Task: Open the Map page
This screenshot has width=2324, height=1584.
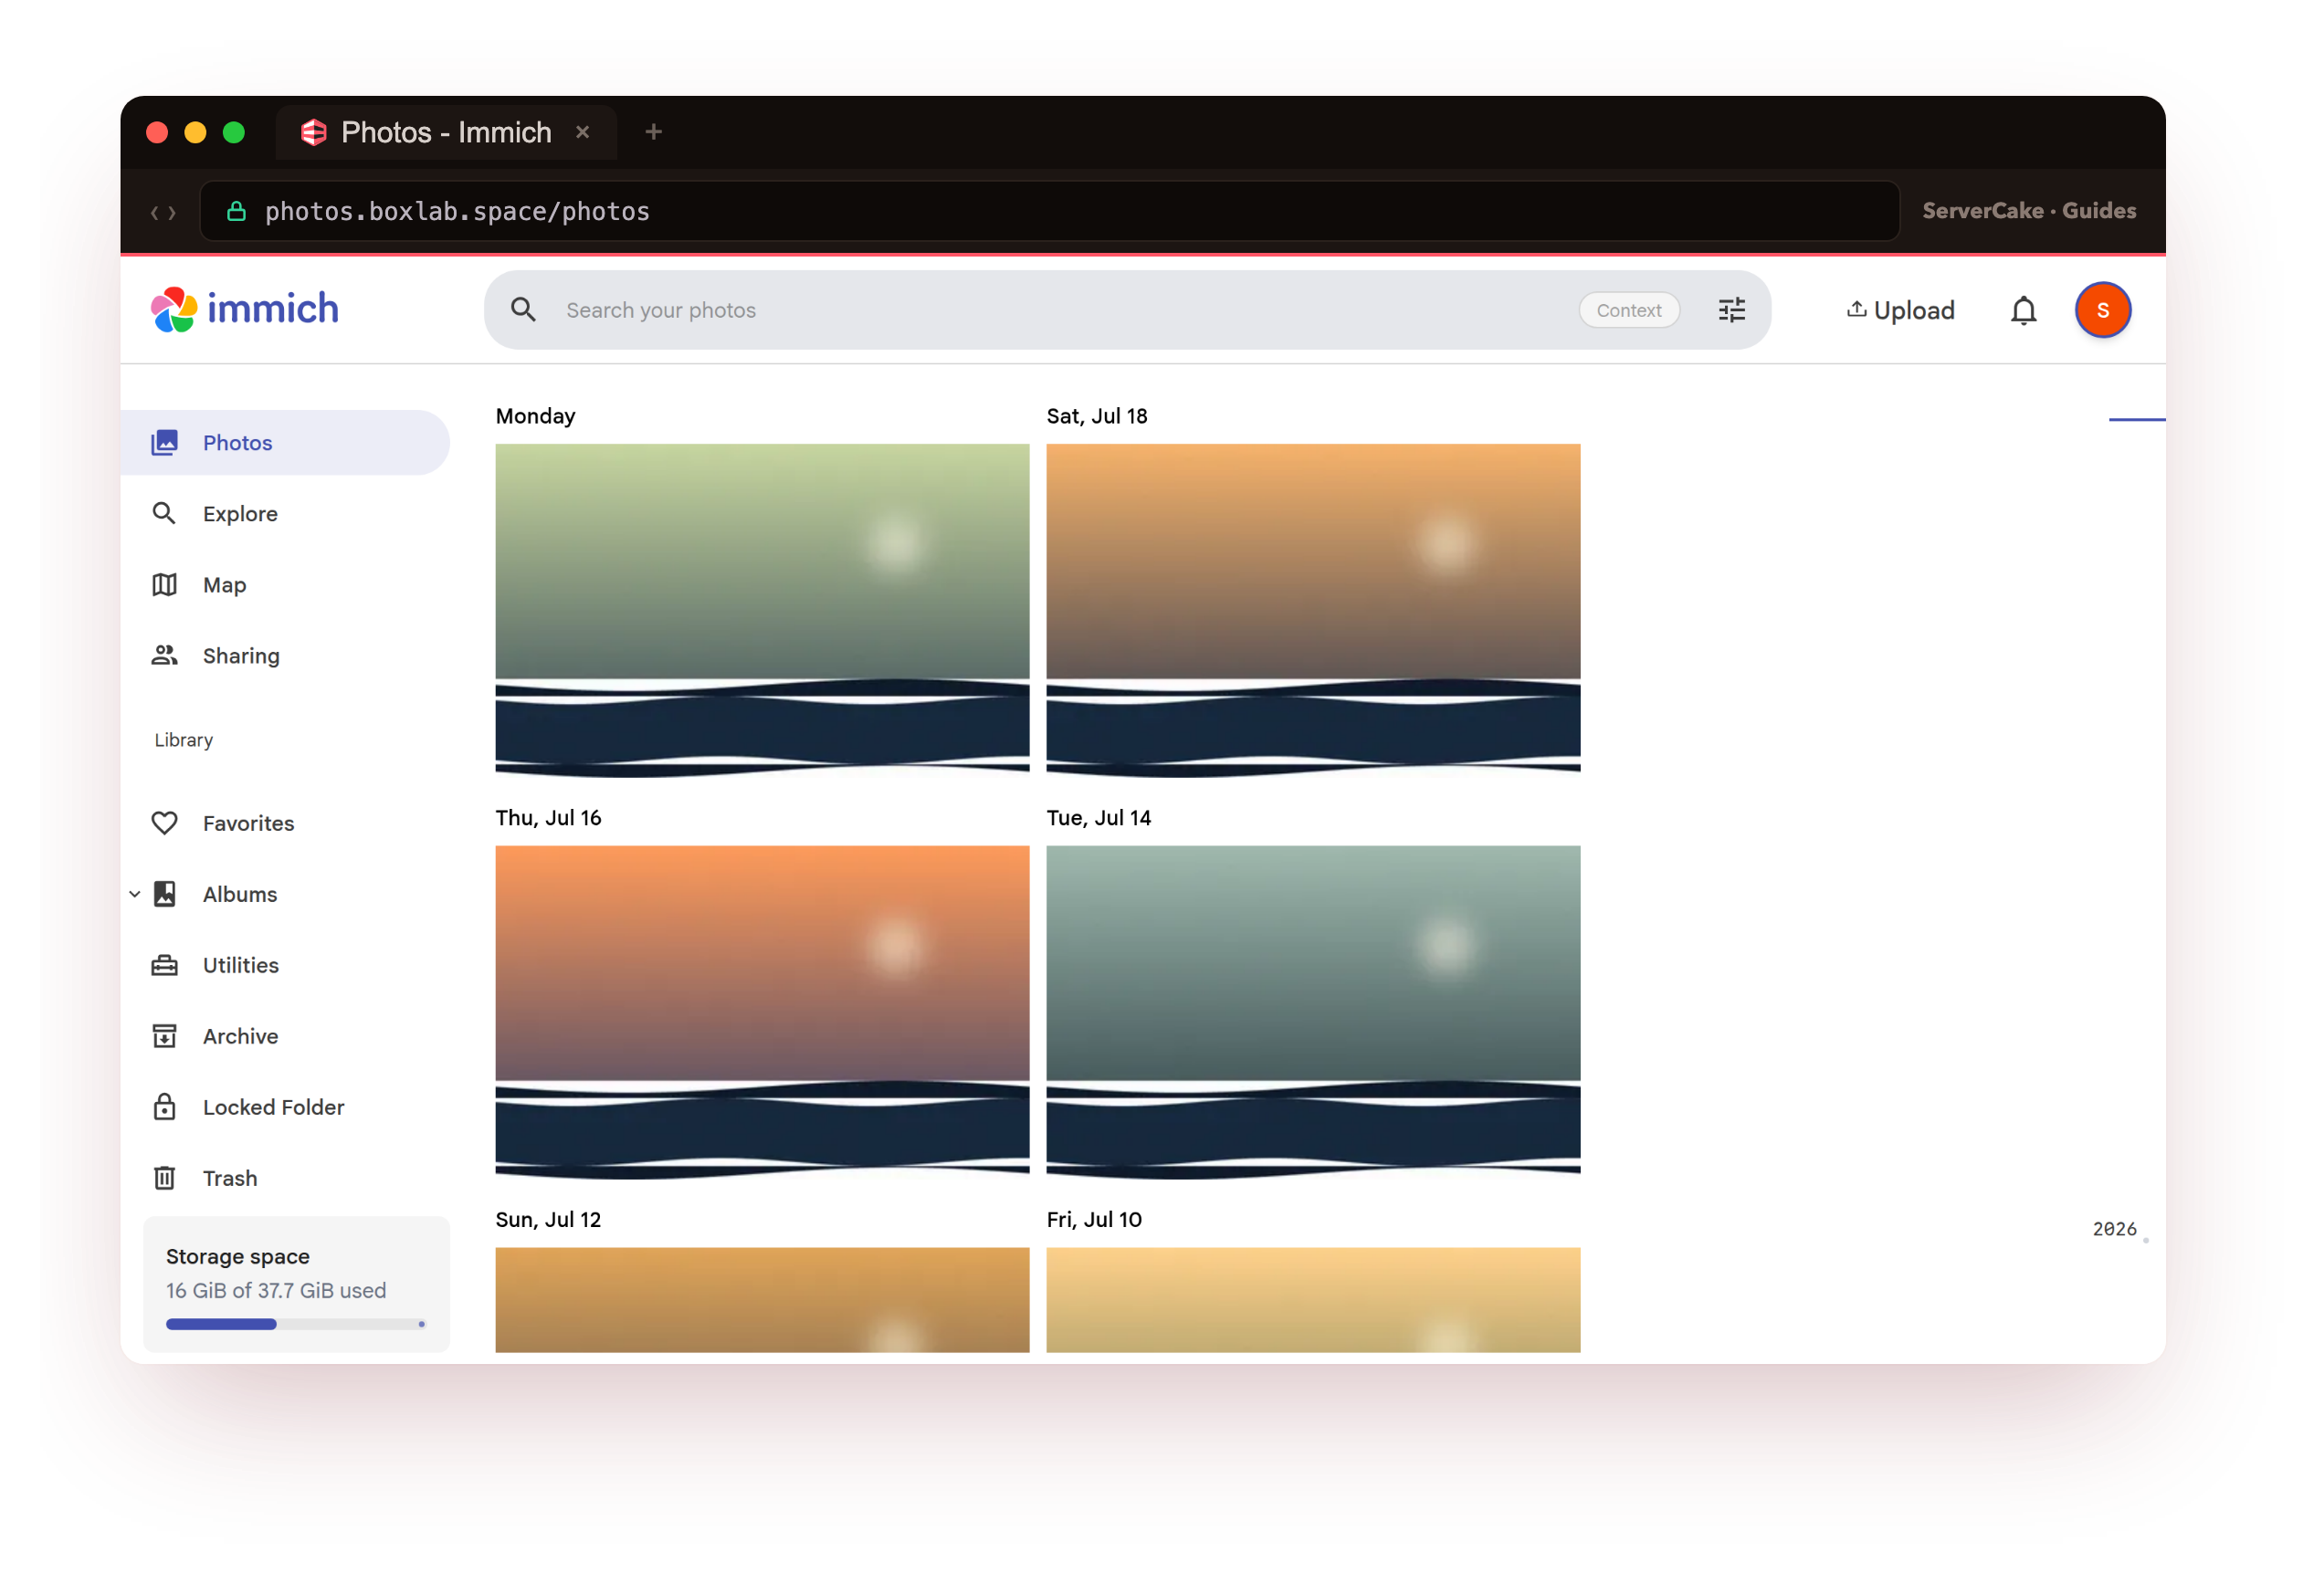Action: [x=285, y=585]
